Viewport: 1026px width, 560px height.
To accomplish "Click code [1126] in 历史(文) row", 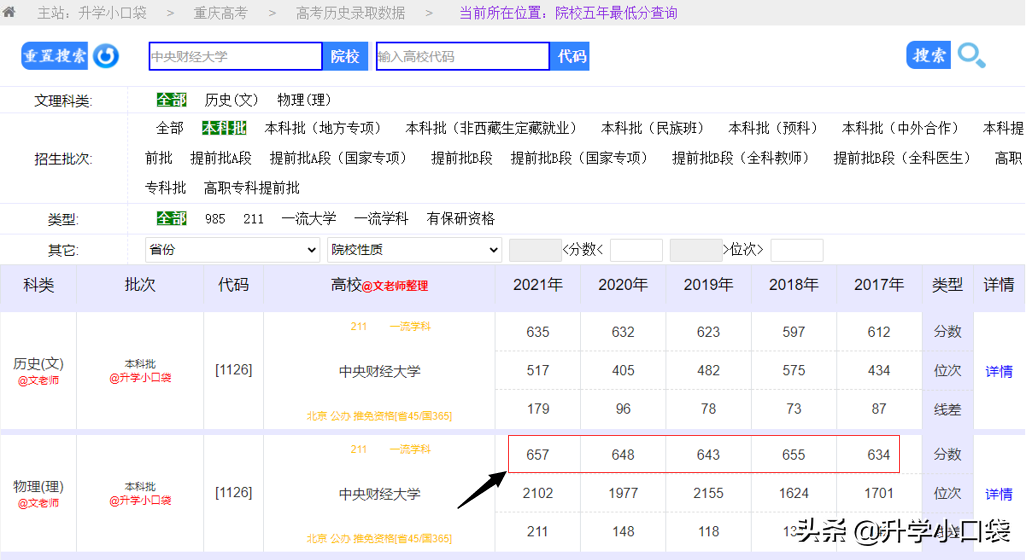I will tap(234, 370).
